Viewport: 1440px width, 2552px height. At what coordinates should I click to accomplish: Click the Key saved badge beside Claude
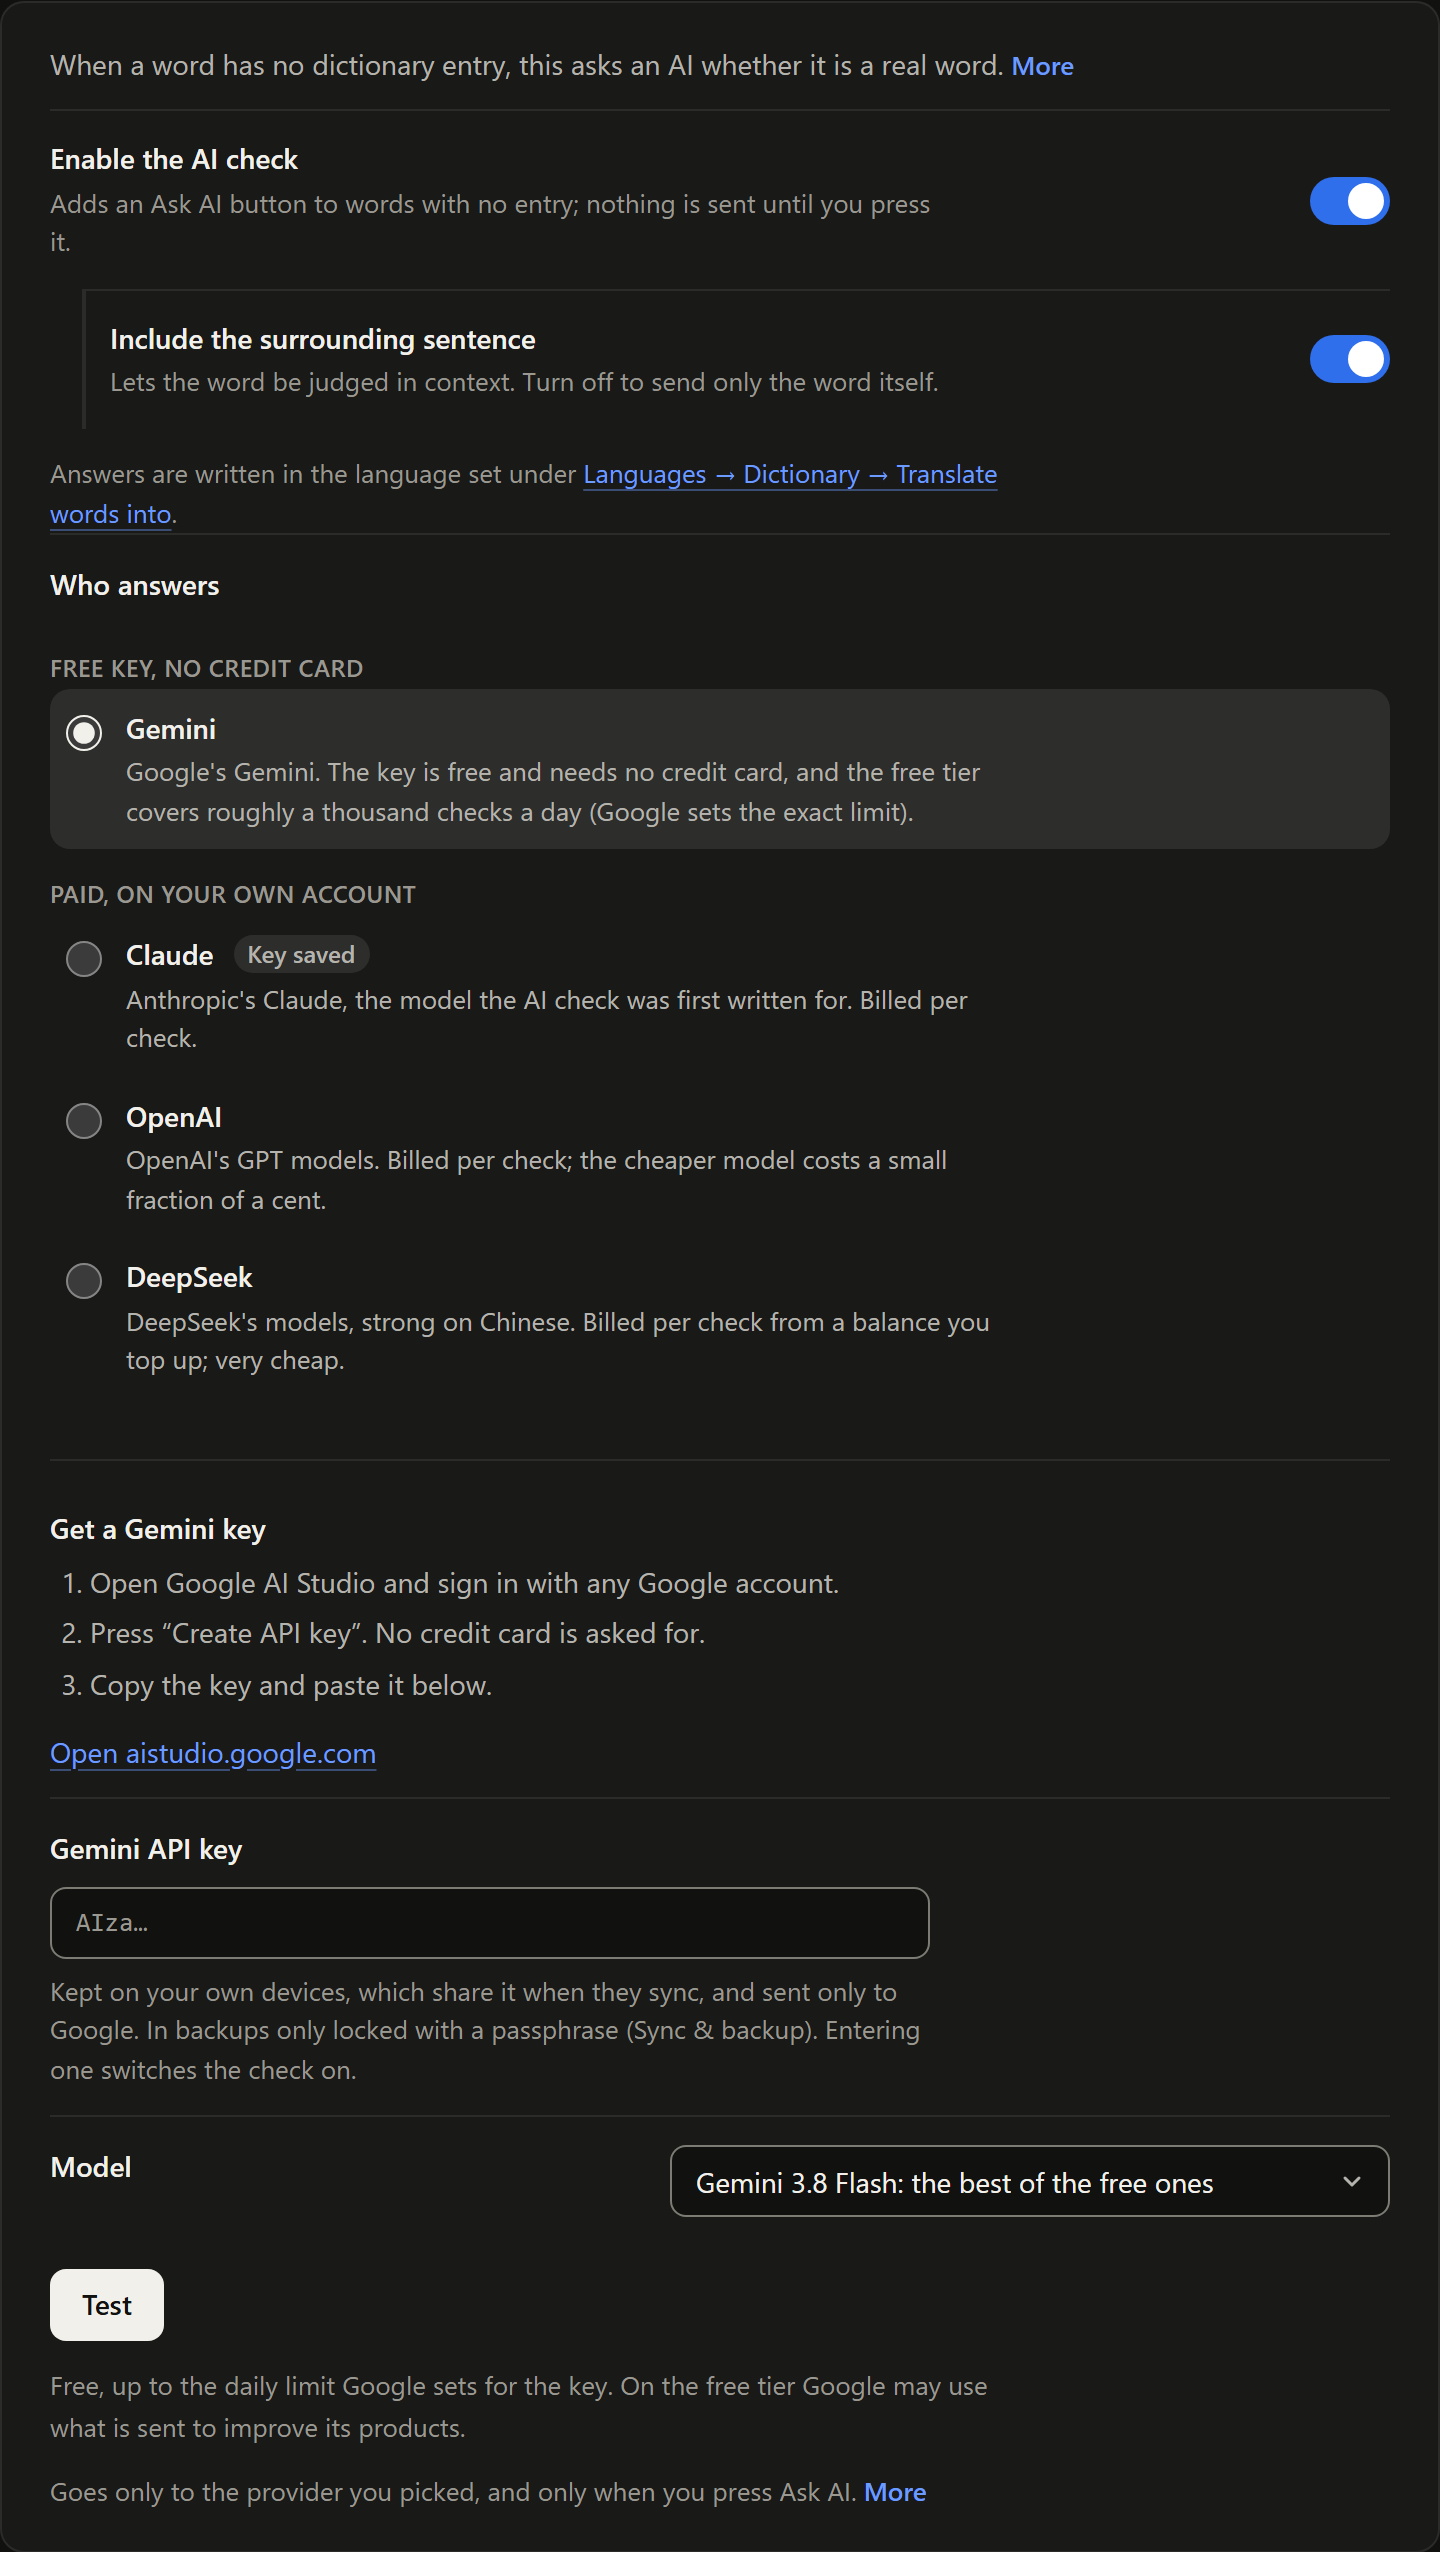pyautogui.click(x=301, y=955)
